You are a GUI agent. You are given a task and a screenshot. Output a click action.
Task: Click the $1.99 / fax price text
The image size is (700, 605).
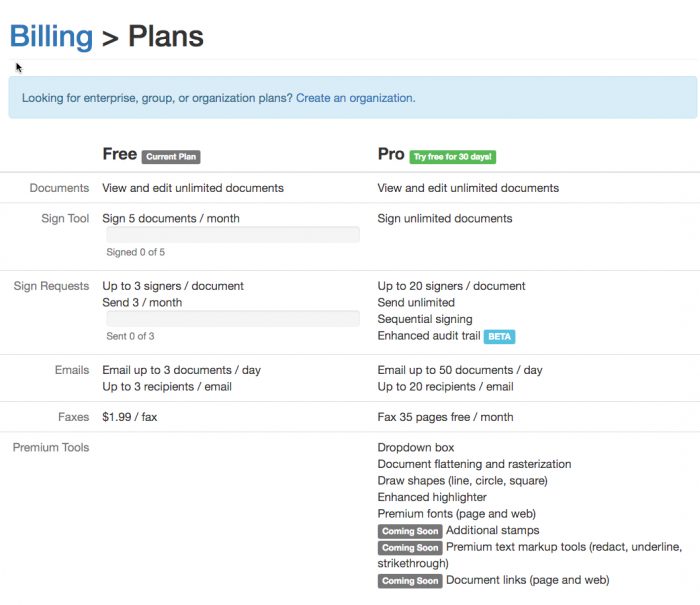130,417
